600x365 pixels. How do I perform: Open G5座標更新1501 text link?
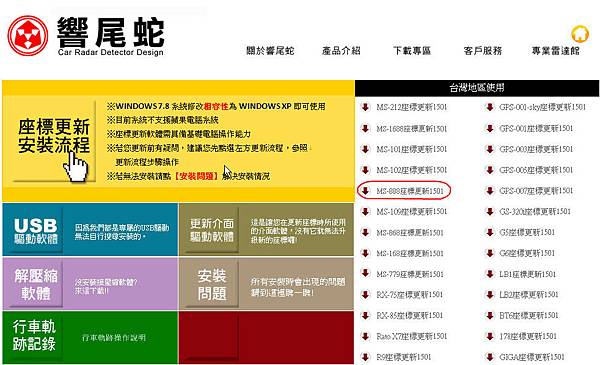pos(527,232)
